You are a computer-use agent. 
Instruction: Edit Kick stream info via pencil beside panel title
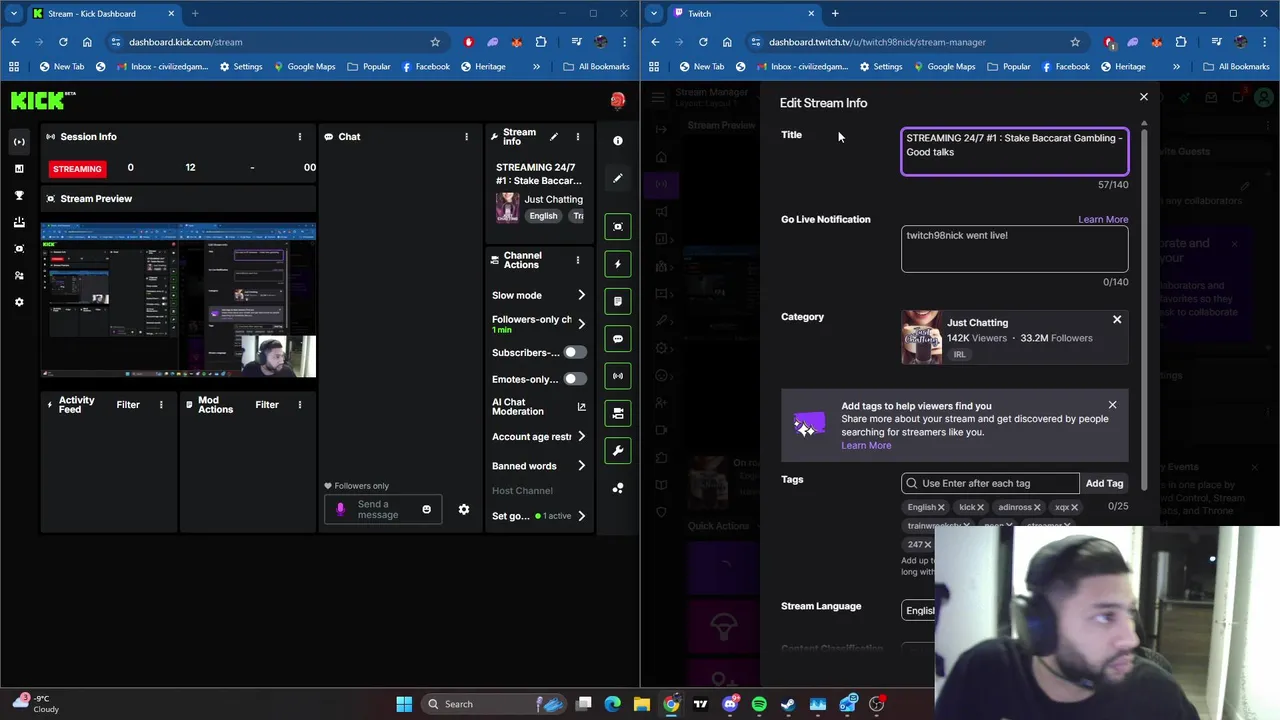pyautogui.click(x=554, y=137)
